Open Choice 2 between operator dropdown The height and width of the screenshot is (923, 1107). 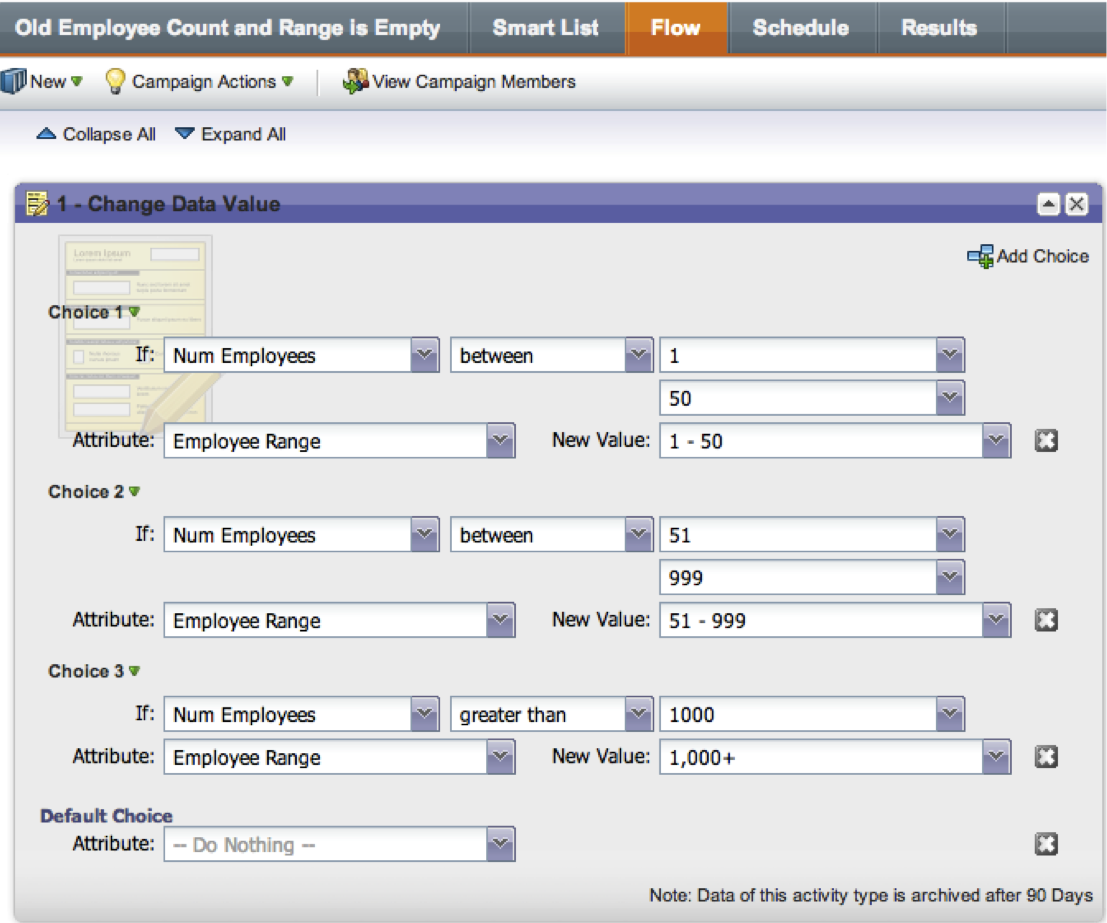coord(638,536)
